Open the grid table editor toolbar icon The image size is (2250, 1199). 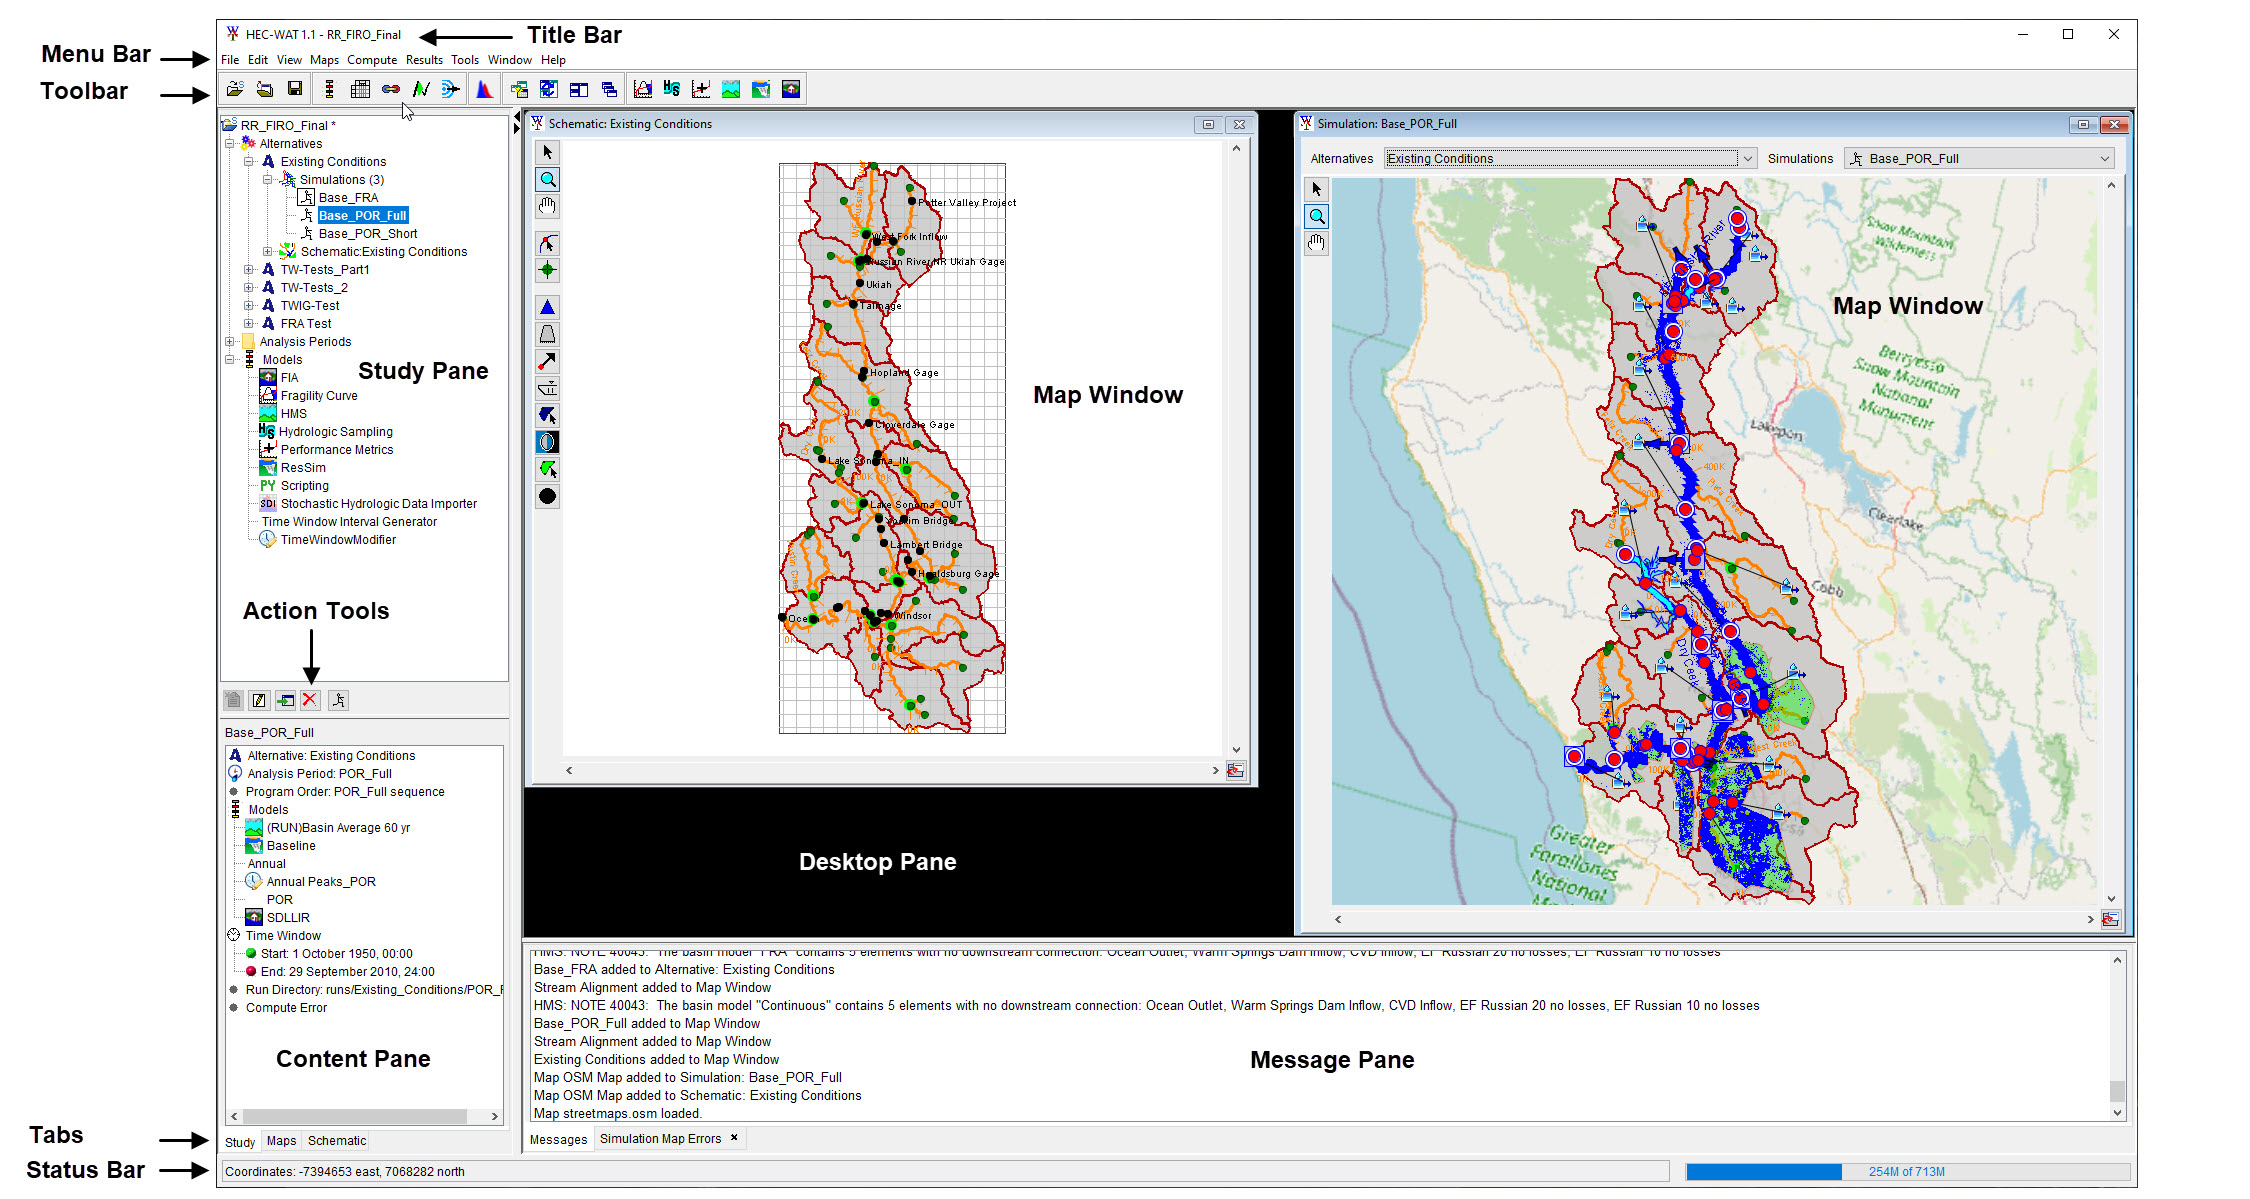coord(361,90)
